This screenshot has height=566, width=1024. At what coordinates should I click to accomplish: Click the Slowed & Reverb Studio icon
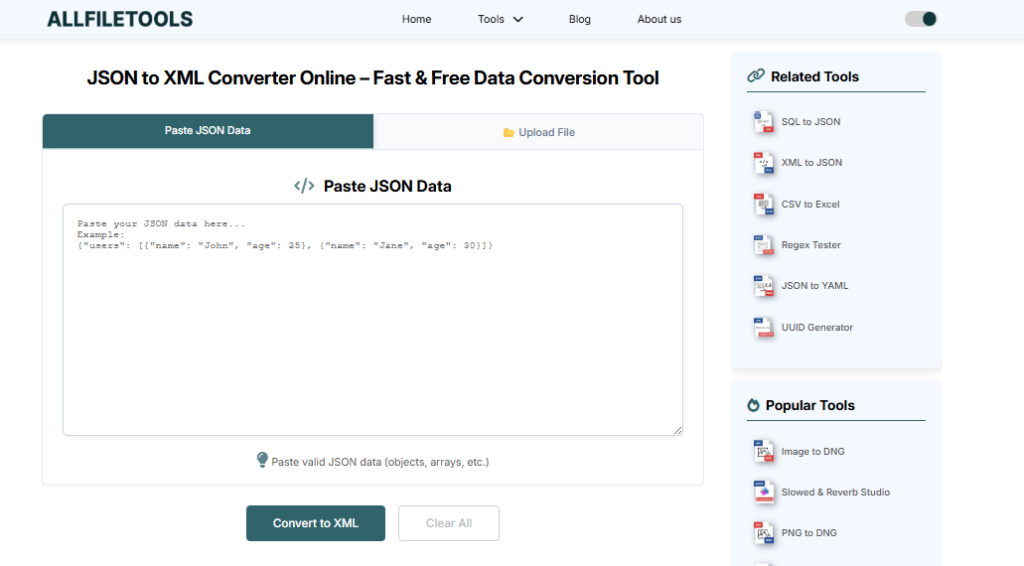(x=764, y=492)
